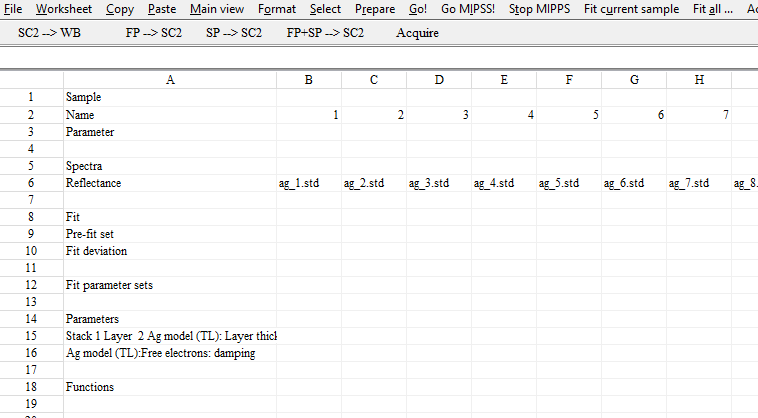
Task: Click the ag_2.std cell
Action: point(374,183)
